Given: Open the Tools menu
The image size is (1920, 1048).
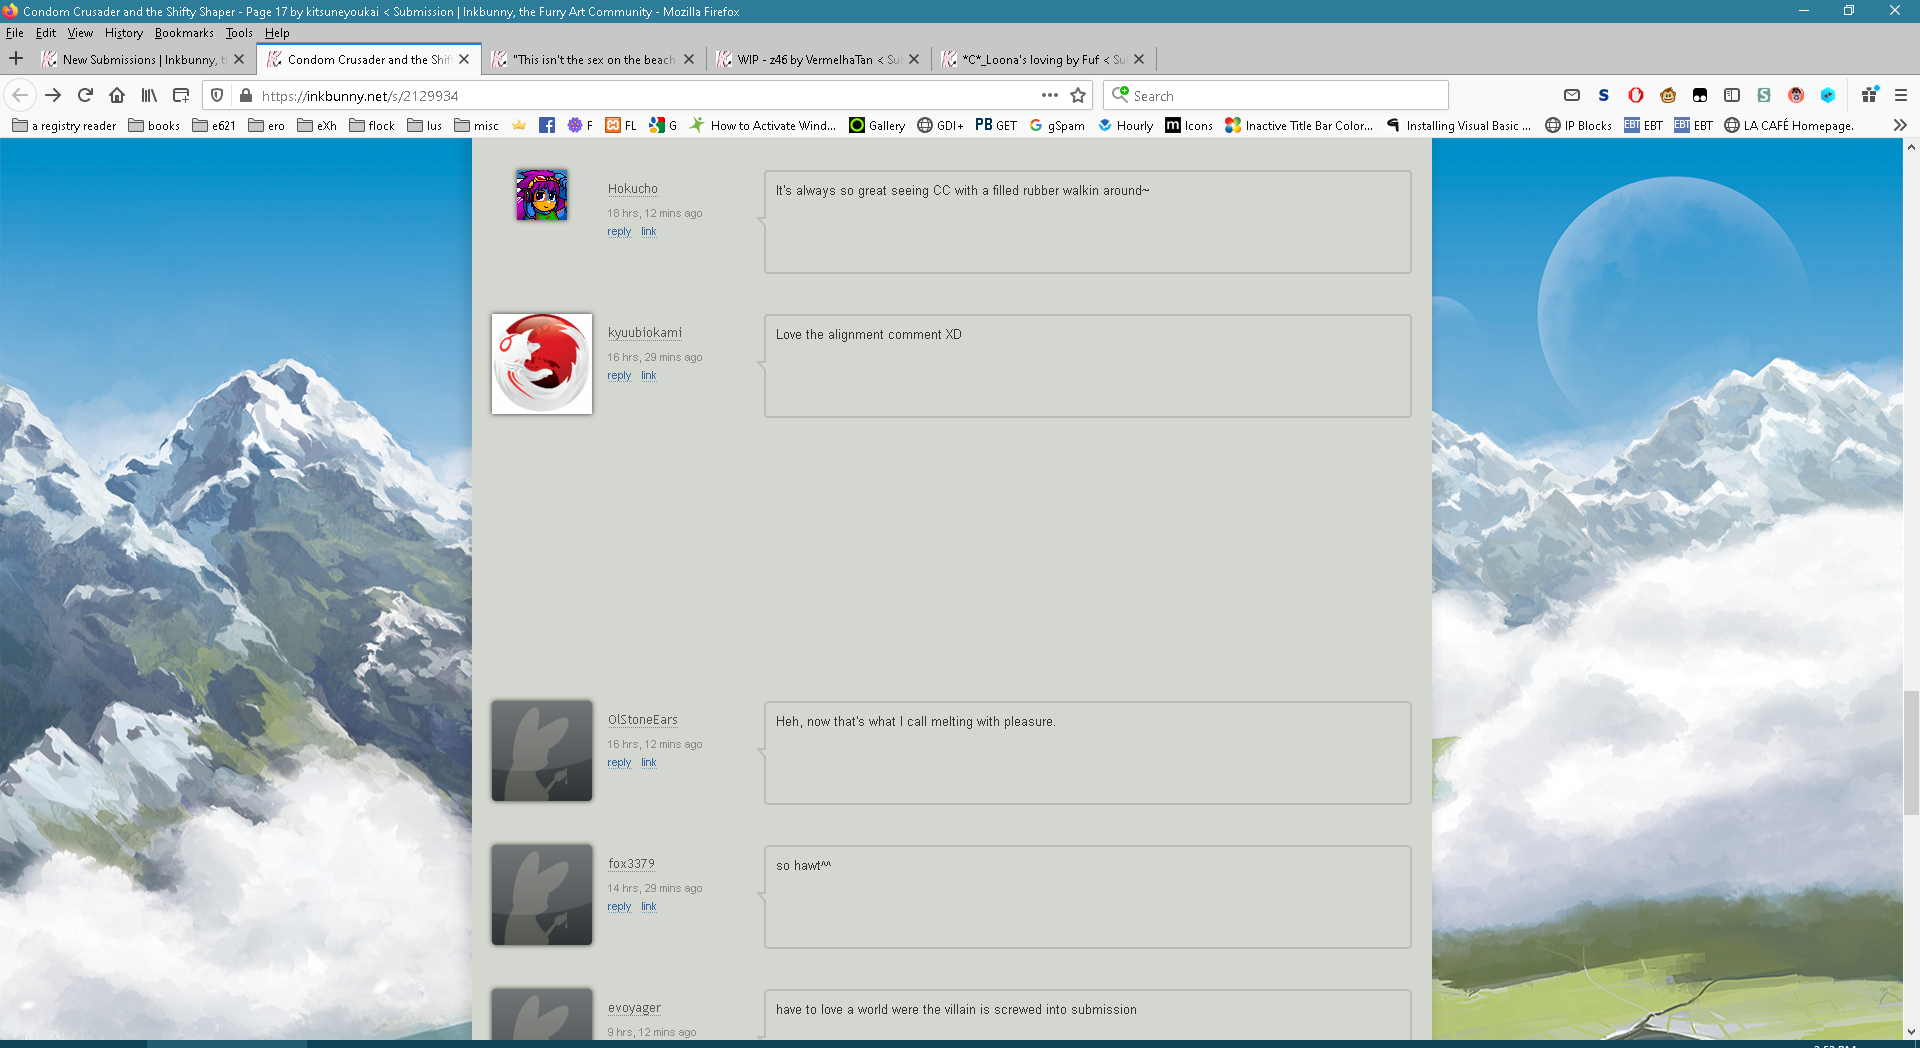Looking at the screenshot, I should (239, 33).
